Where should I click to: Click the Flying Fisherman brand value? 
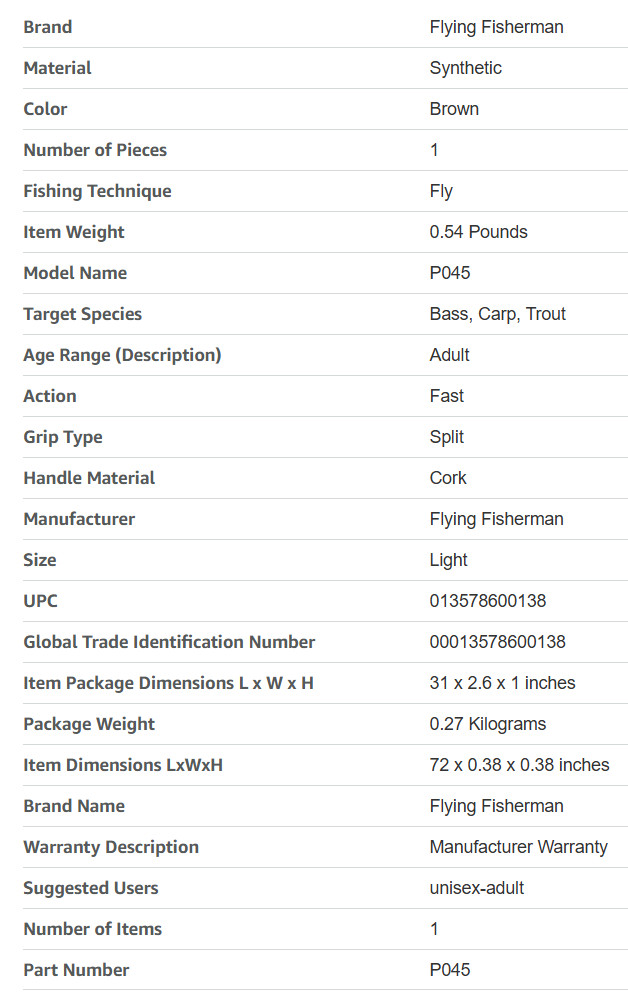pyautogui.click(x=496, y=27)
